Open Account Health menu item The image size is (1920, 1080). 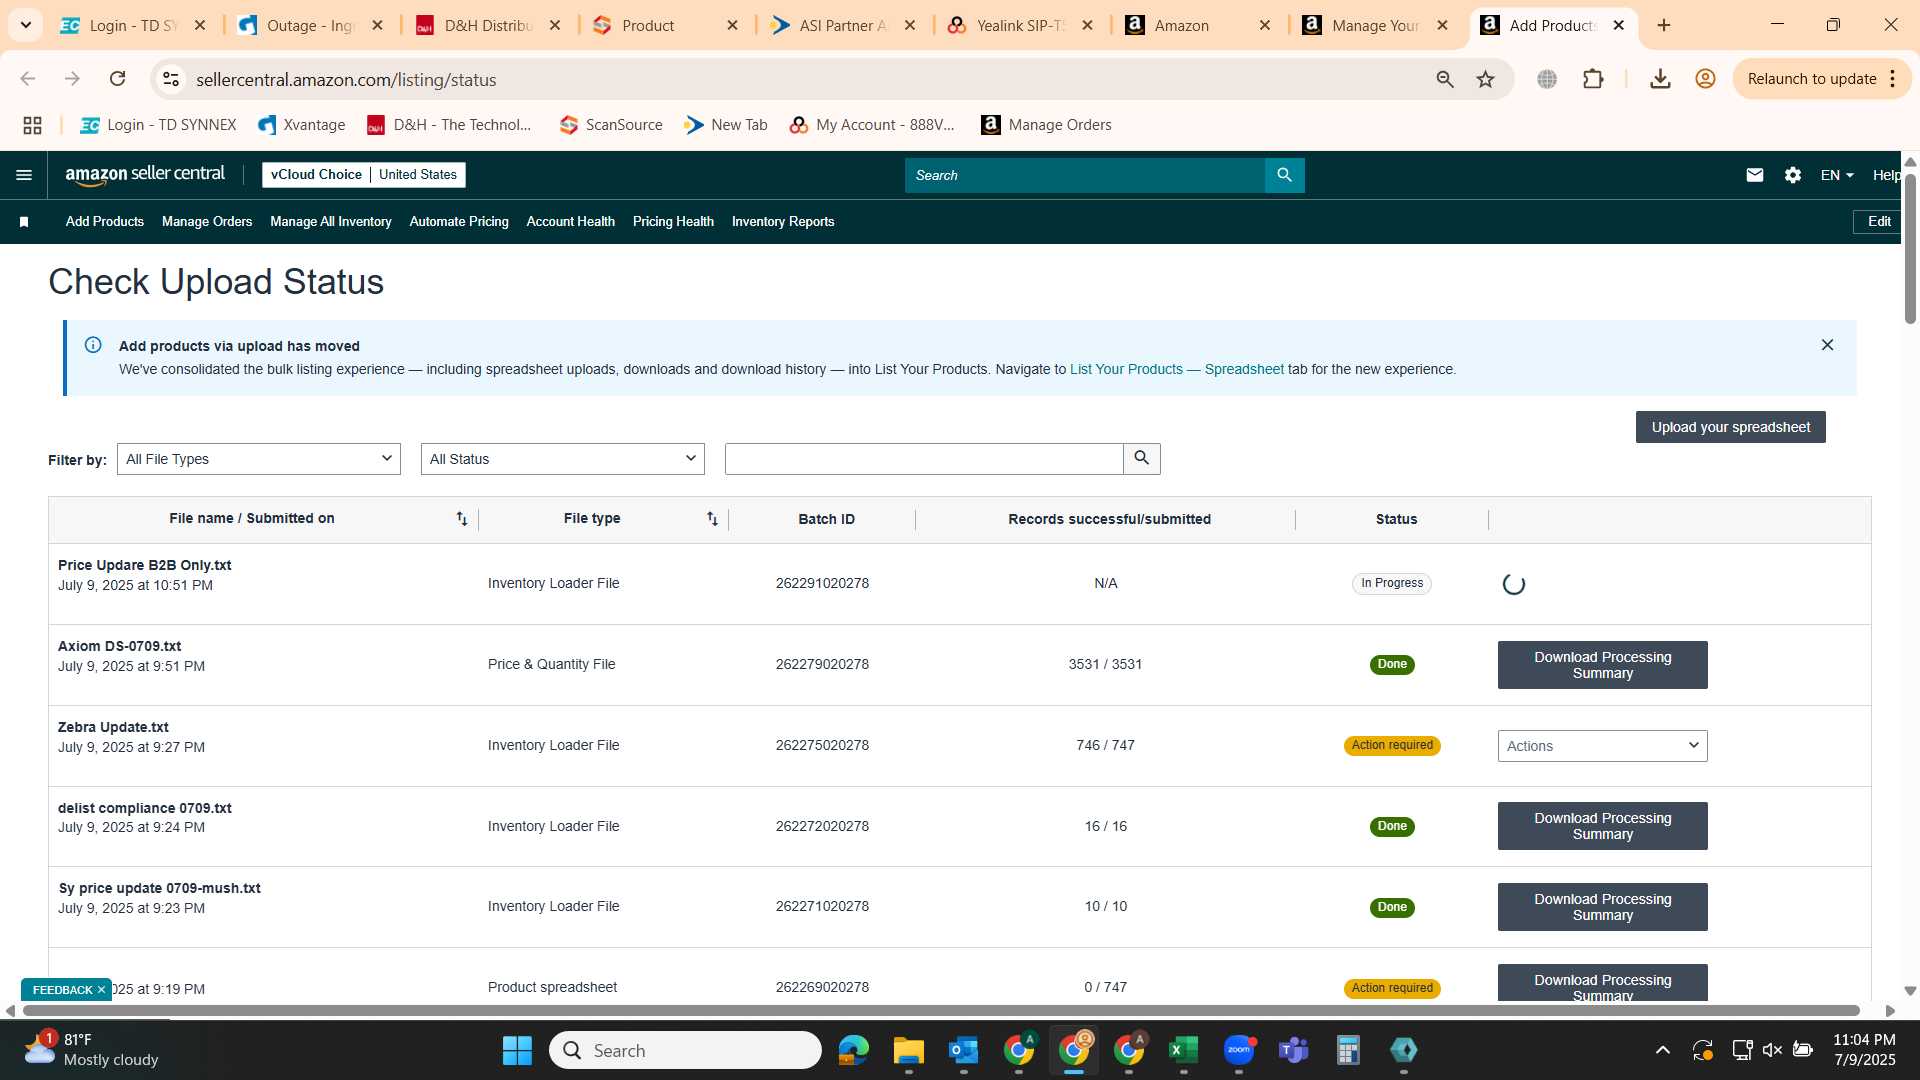[x=571, y=222]
